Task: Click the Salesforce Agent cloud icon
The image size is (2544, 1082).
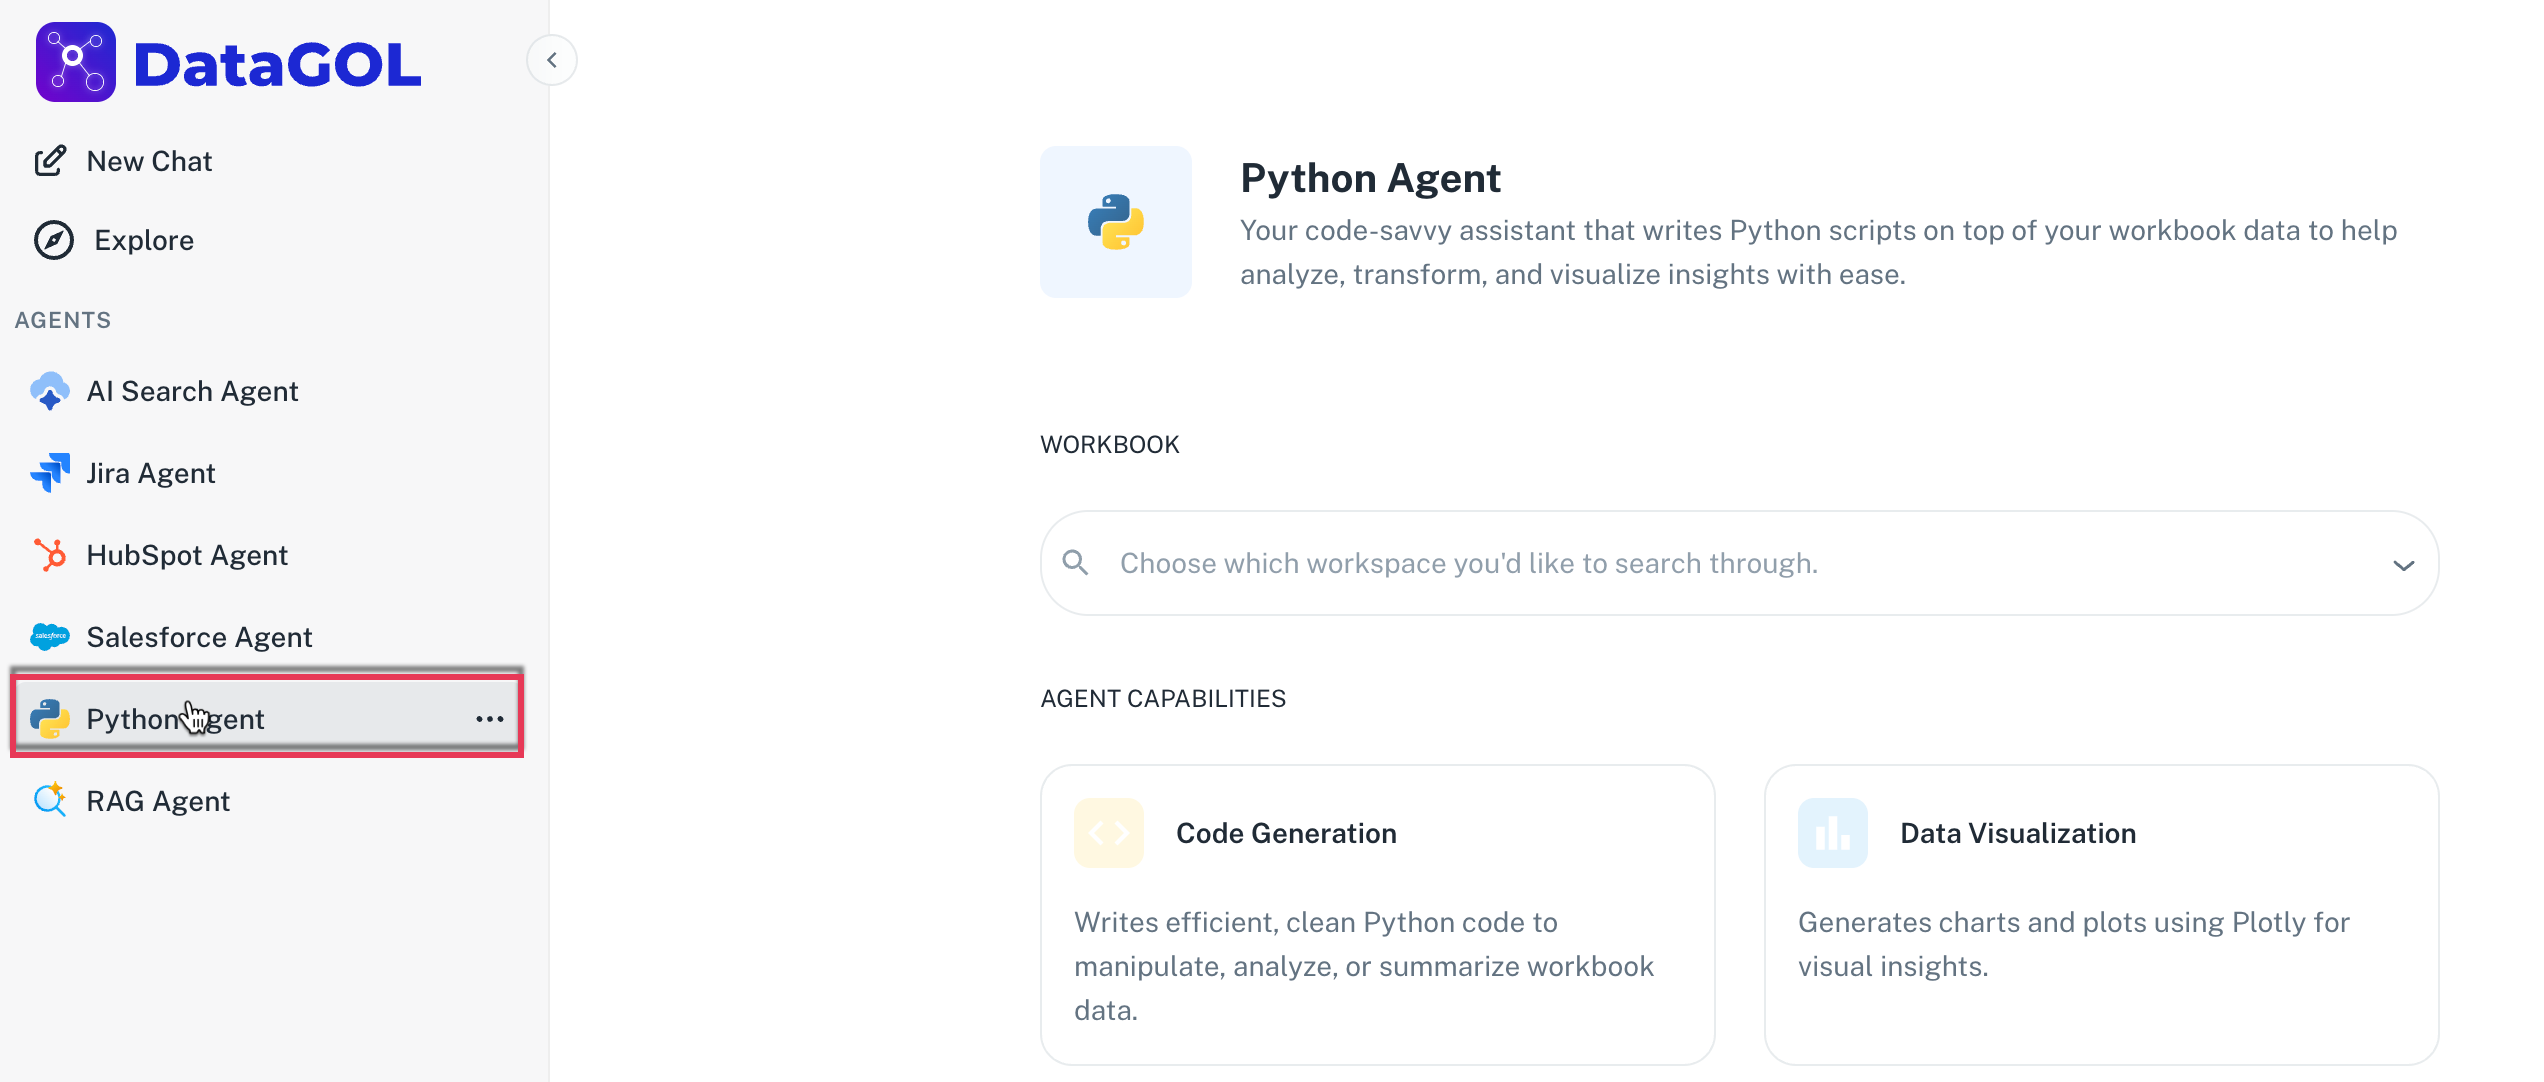Action: pyautogui.click(x=50, y=636)
